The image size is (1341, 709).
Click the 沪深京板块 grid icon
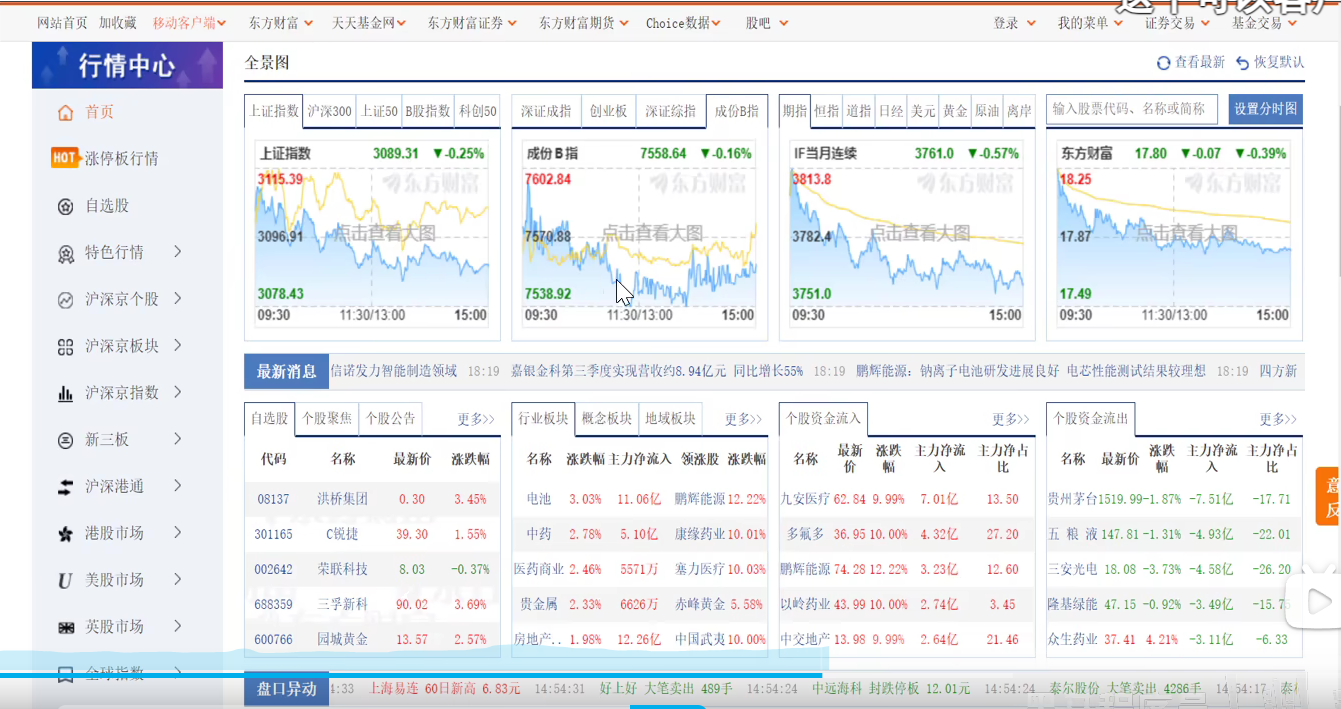(66, 346)
